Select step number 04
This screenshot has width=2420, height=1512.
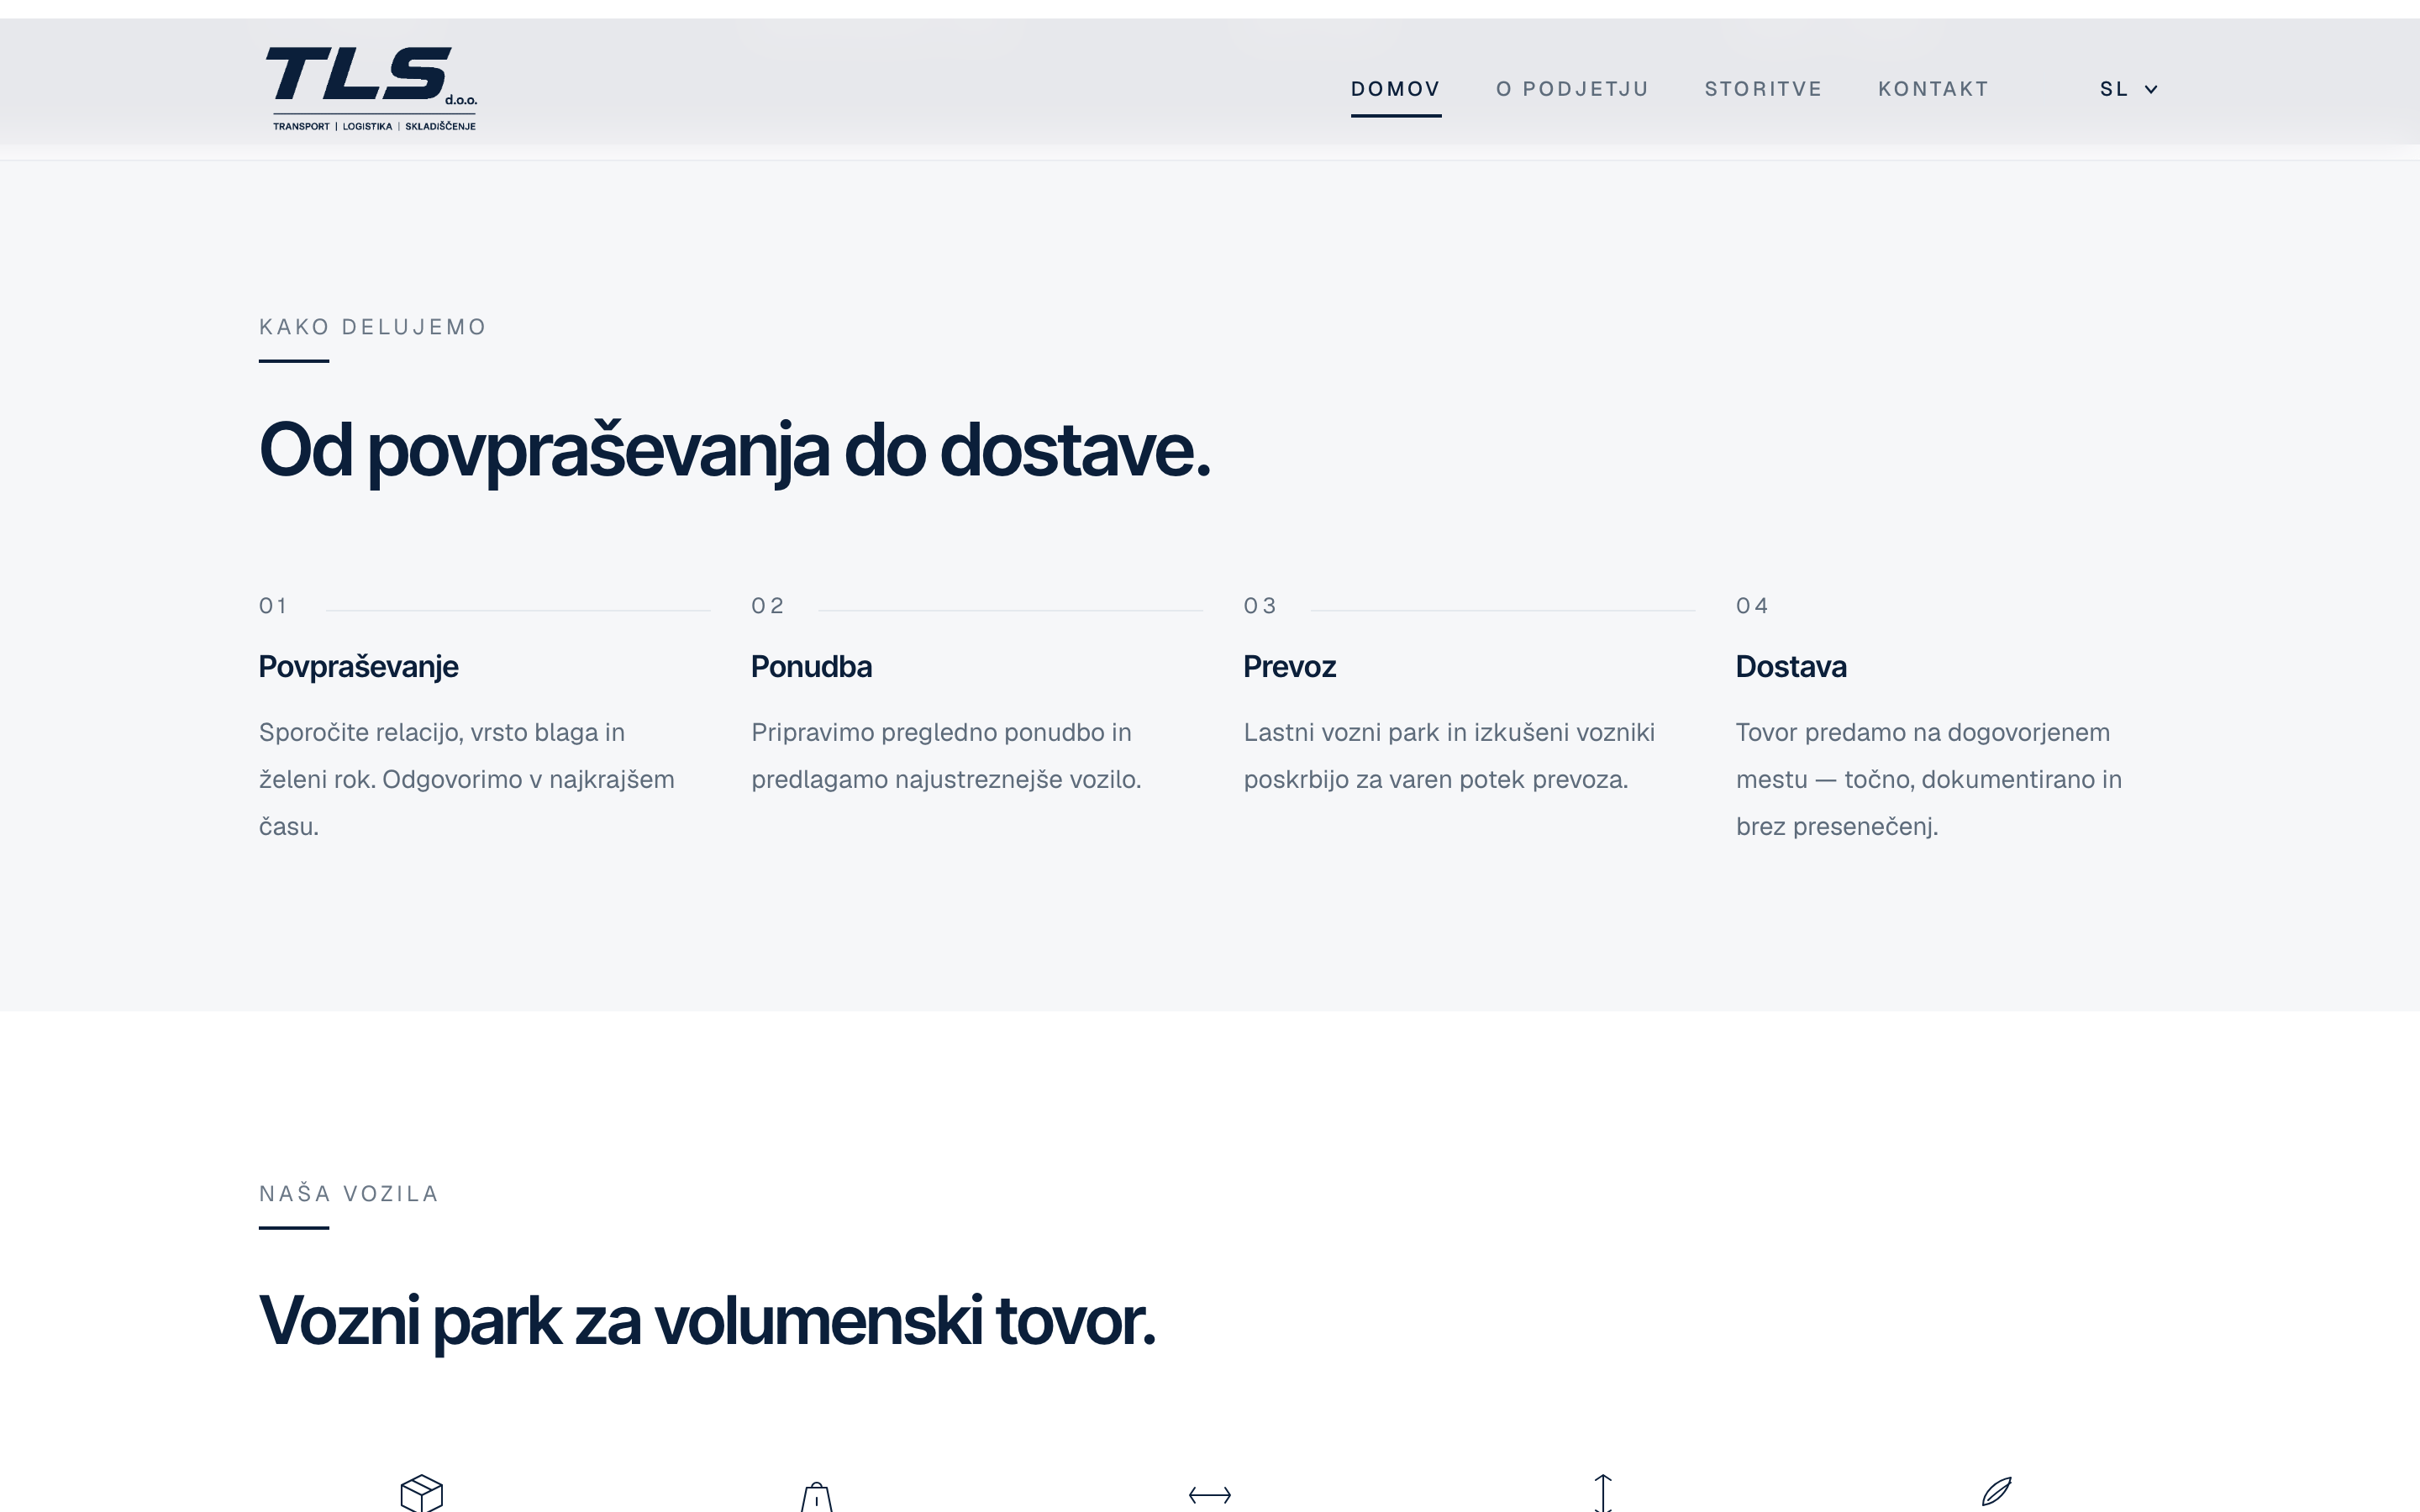click(x=1752, y=606)
